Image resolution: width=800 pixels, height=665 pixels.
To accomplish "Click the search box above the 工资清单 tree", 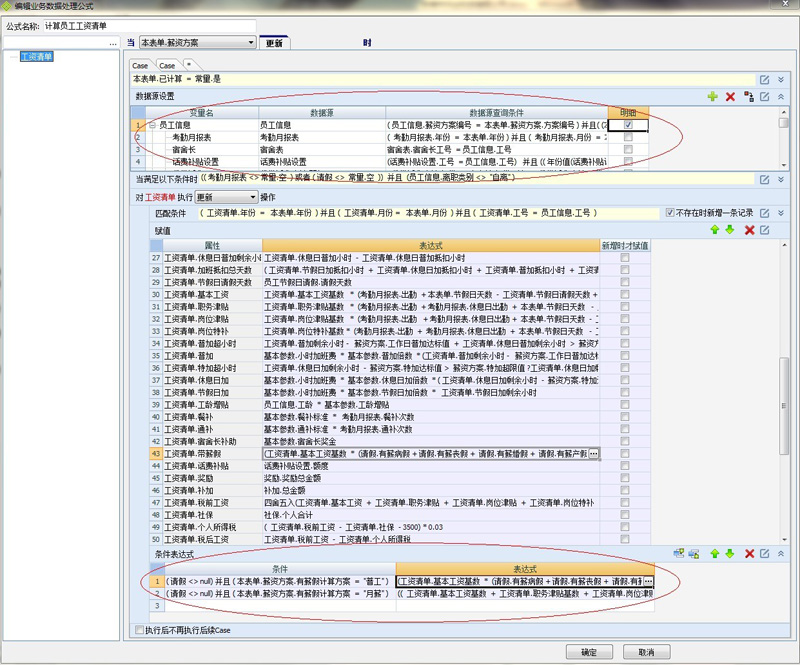I will pyautogui.click(x=55, y=43).
